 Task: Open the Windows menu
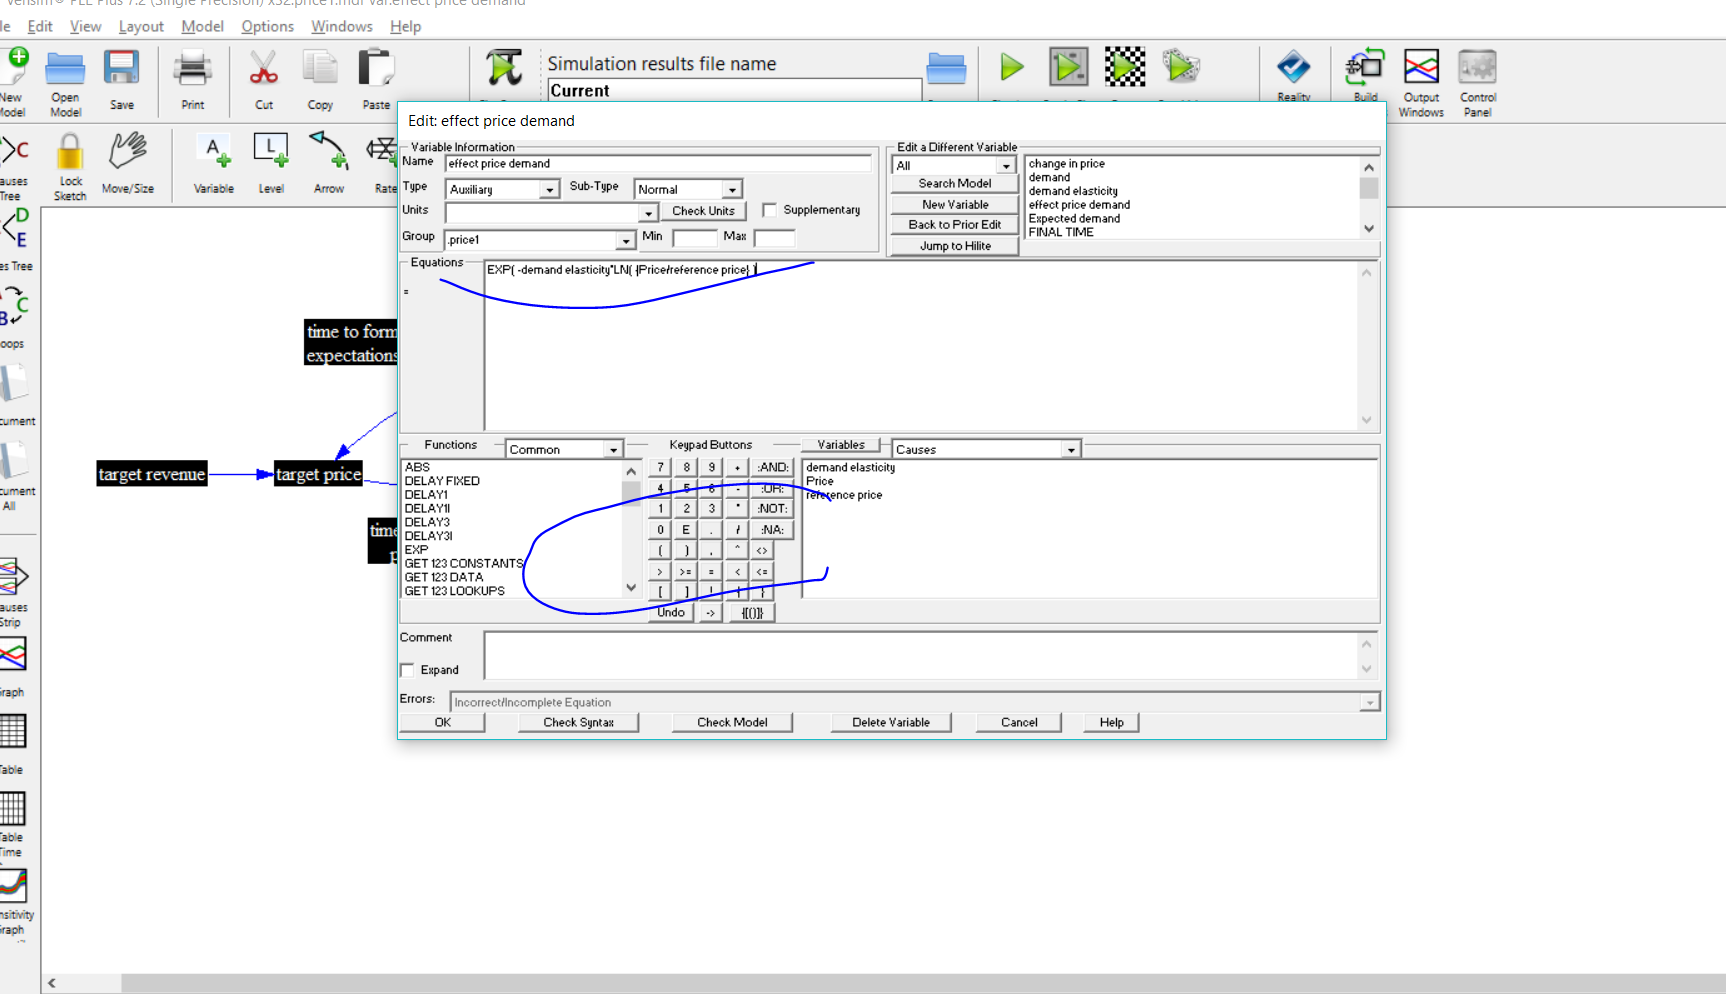pyautogui.click(x=341, y=26)
